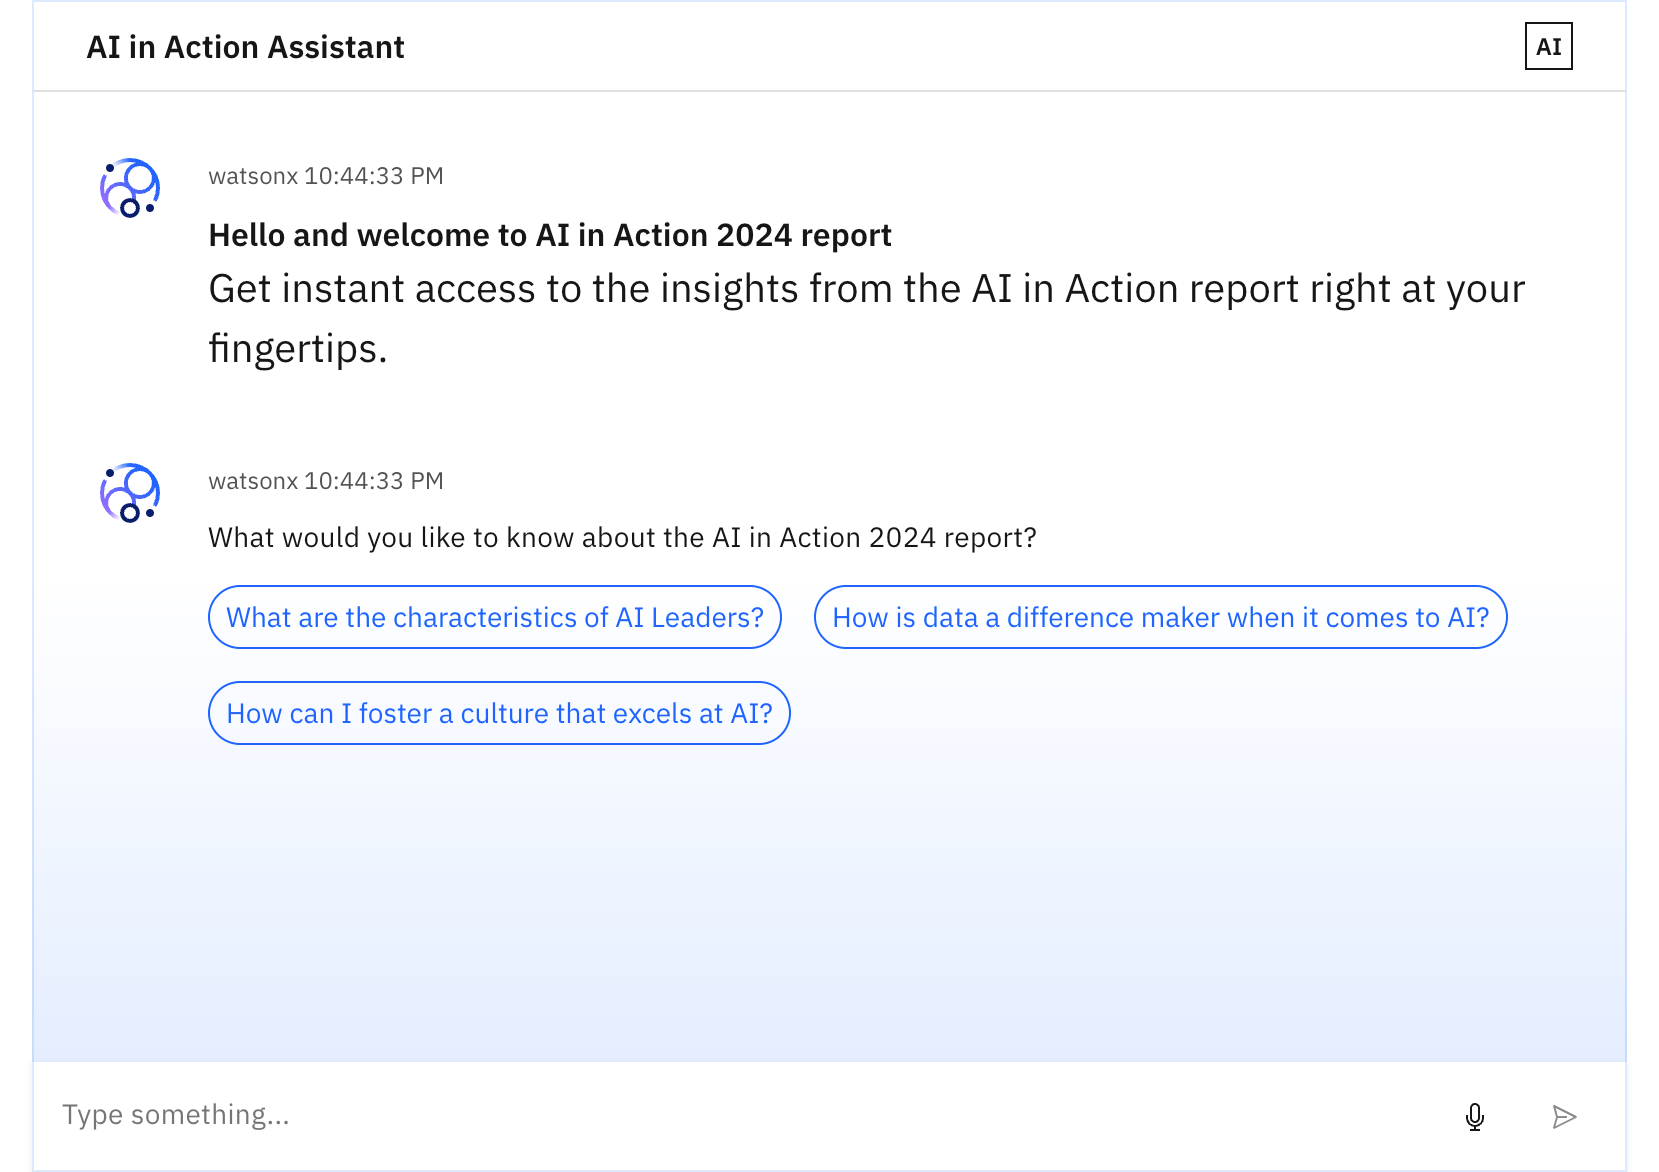The image size is (1659, 1172).
Task: Activate the microphone voice input icon
Action: click(x=1474, y=1116)
